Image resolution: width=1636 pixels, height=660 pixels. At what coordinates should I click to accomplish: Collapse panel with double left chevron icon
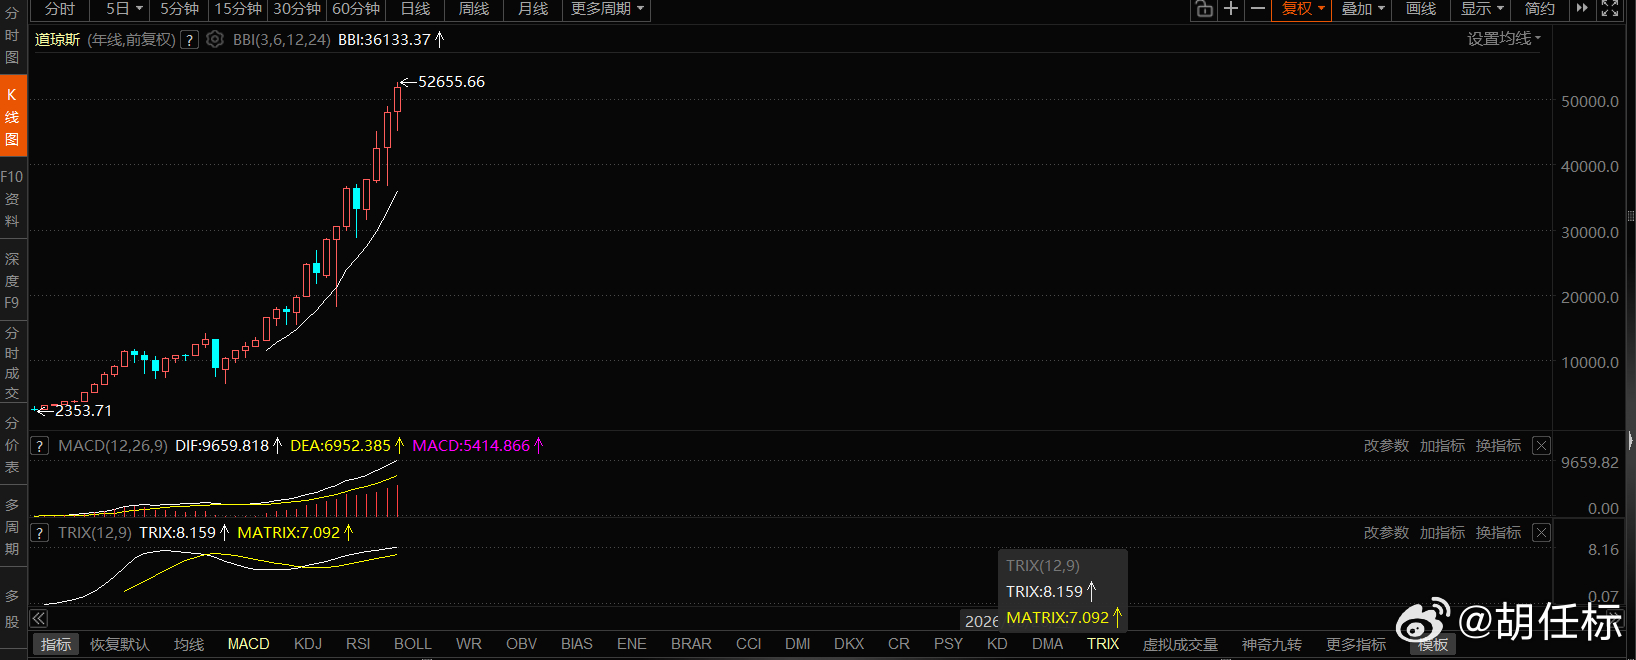(x=39, y=618)
